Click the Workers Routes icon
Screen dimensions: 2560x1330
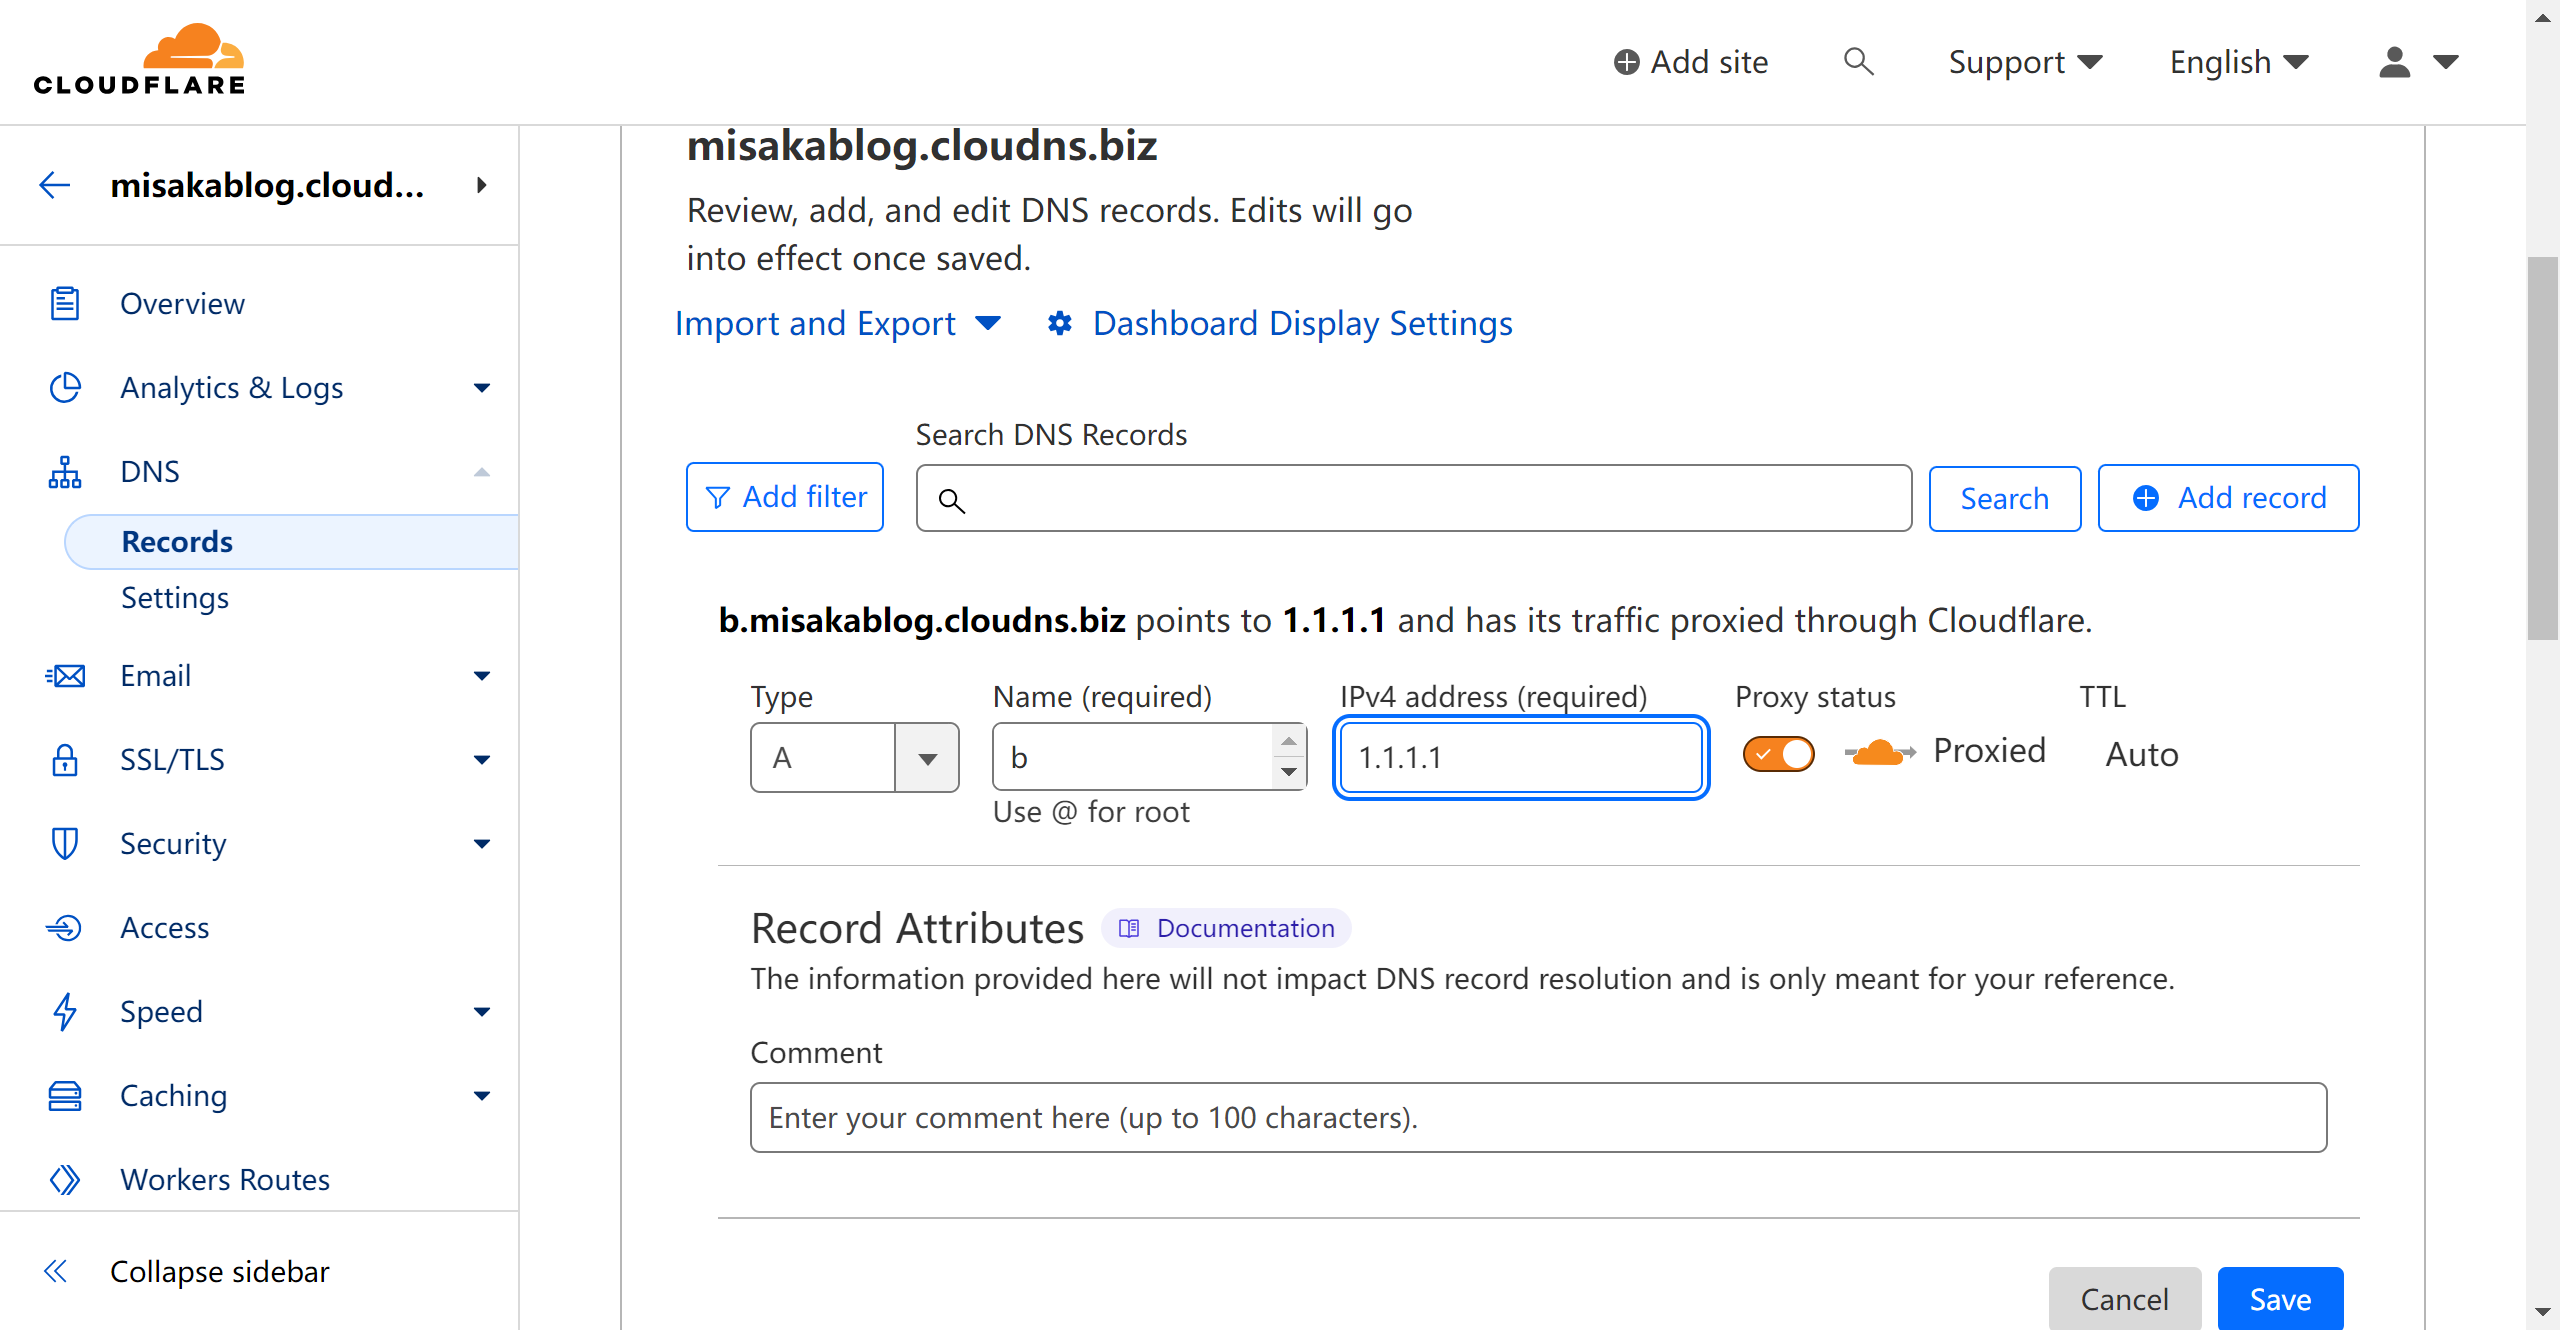(x=65, y=1179)
